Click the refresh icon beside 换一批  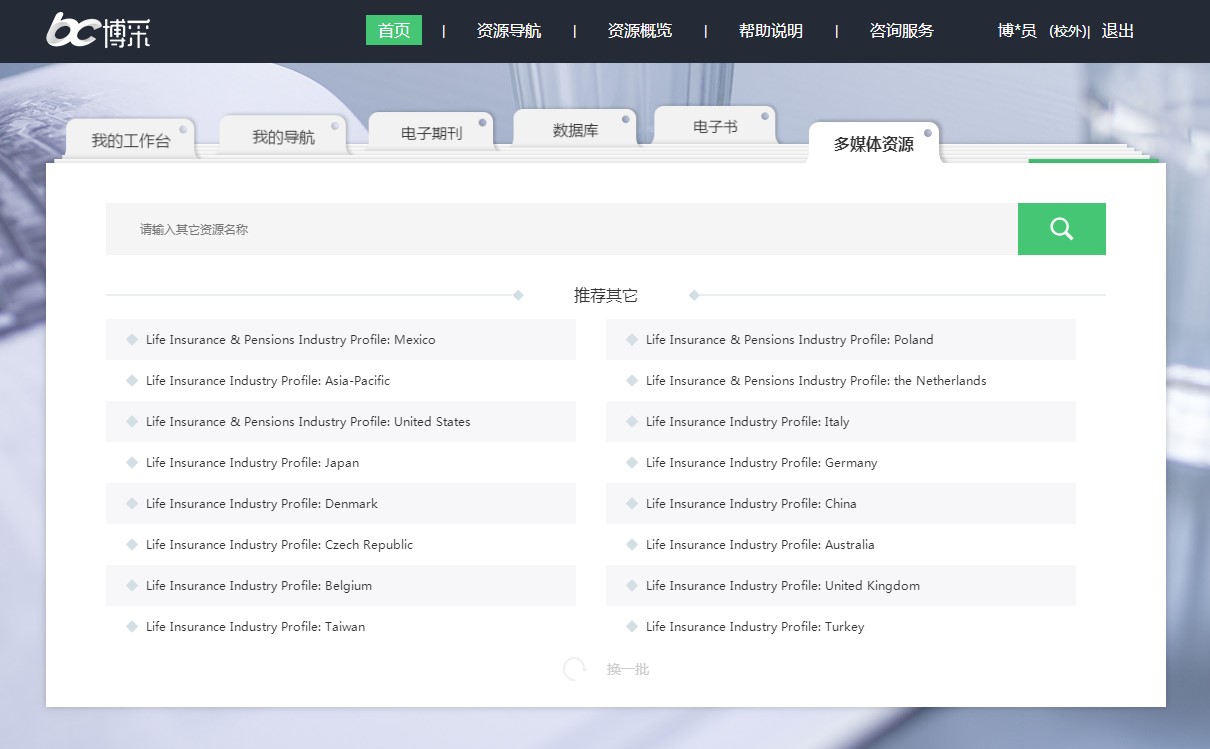[574, 669]
